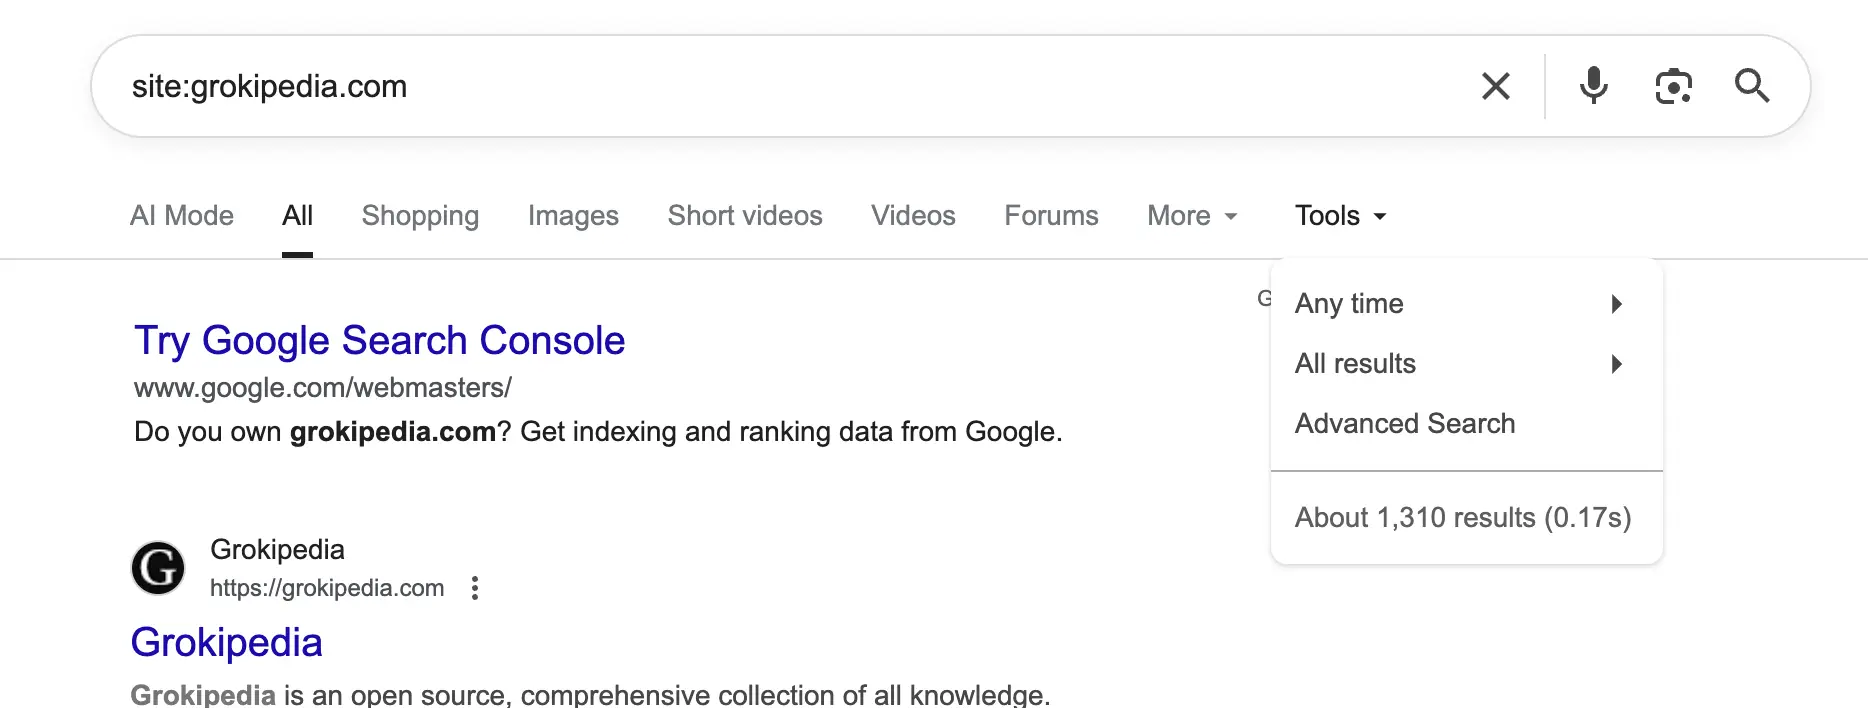Image resolution: width=1868 pixels, height=708 pixels.
Task: Choose Advanced Search from Tools menu
Action: click(1404, 424)
